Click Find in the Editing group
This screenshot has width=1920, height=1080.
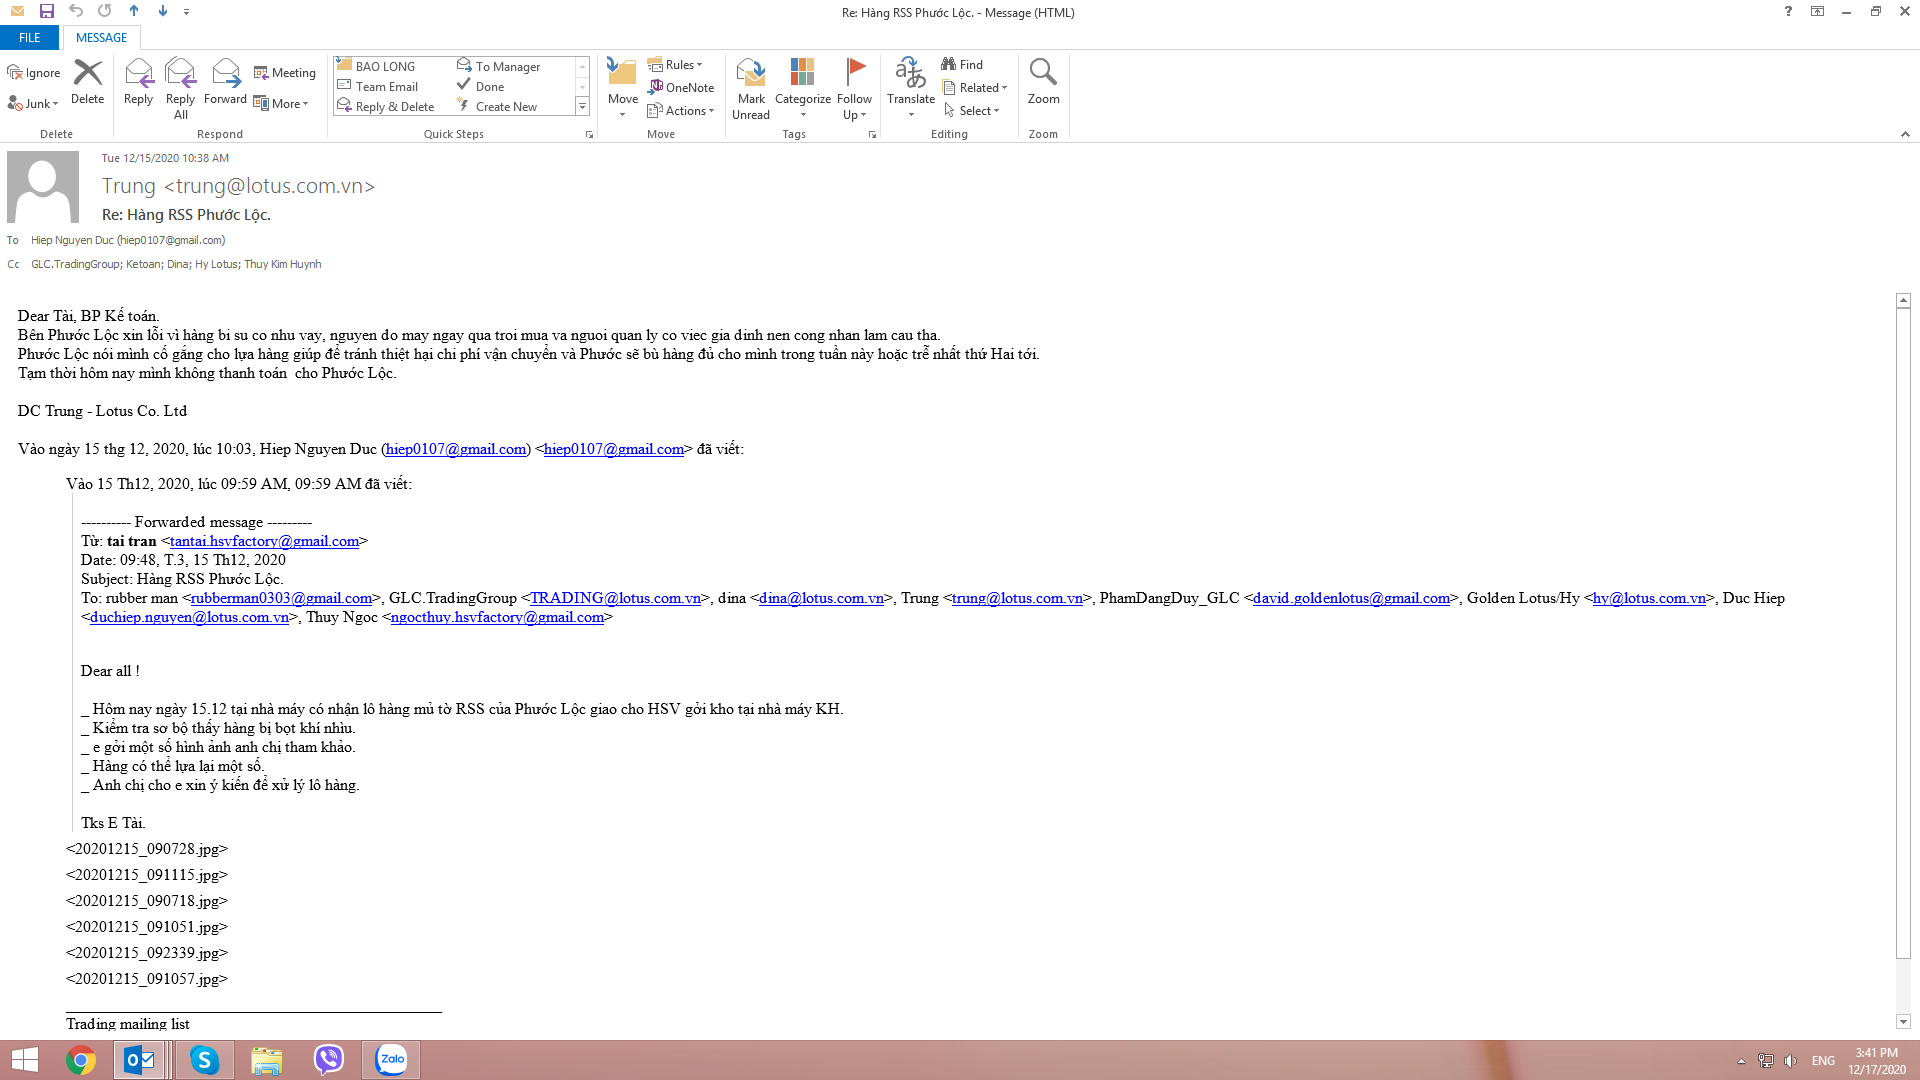pyautogui.click(x=962, y=64)
